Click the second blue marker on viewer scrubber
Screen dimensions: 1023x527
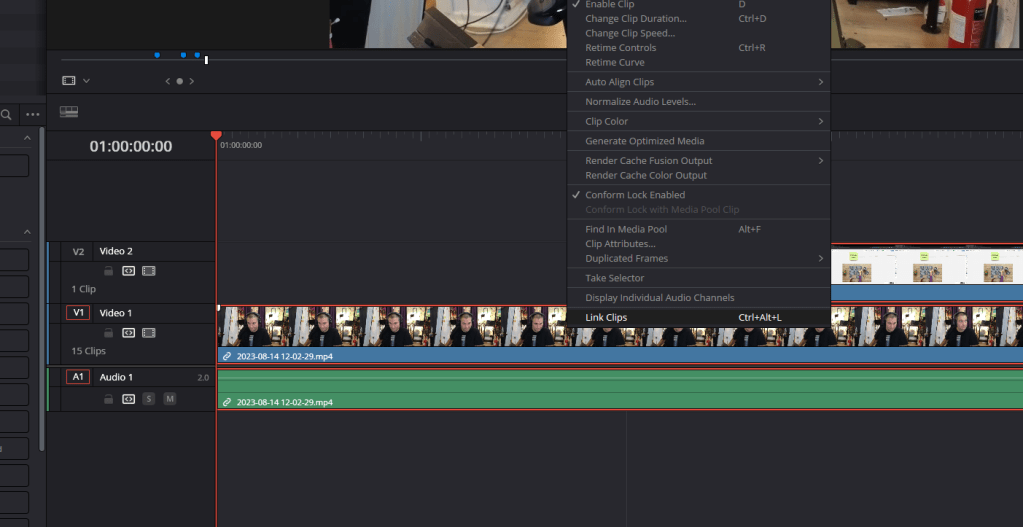click(183, 55)
